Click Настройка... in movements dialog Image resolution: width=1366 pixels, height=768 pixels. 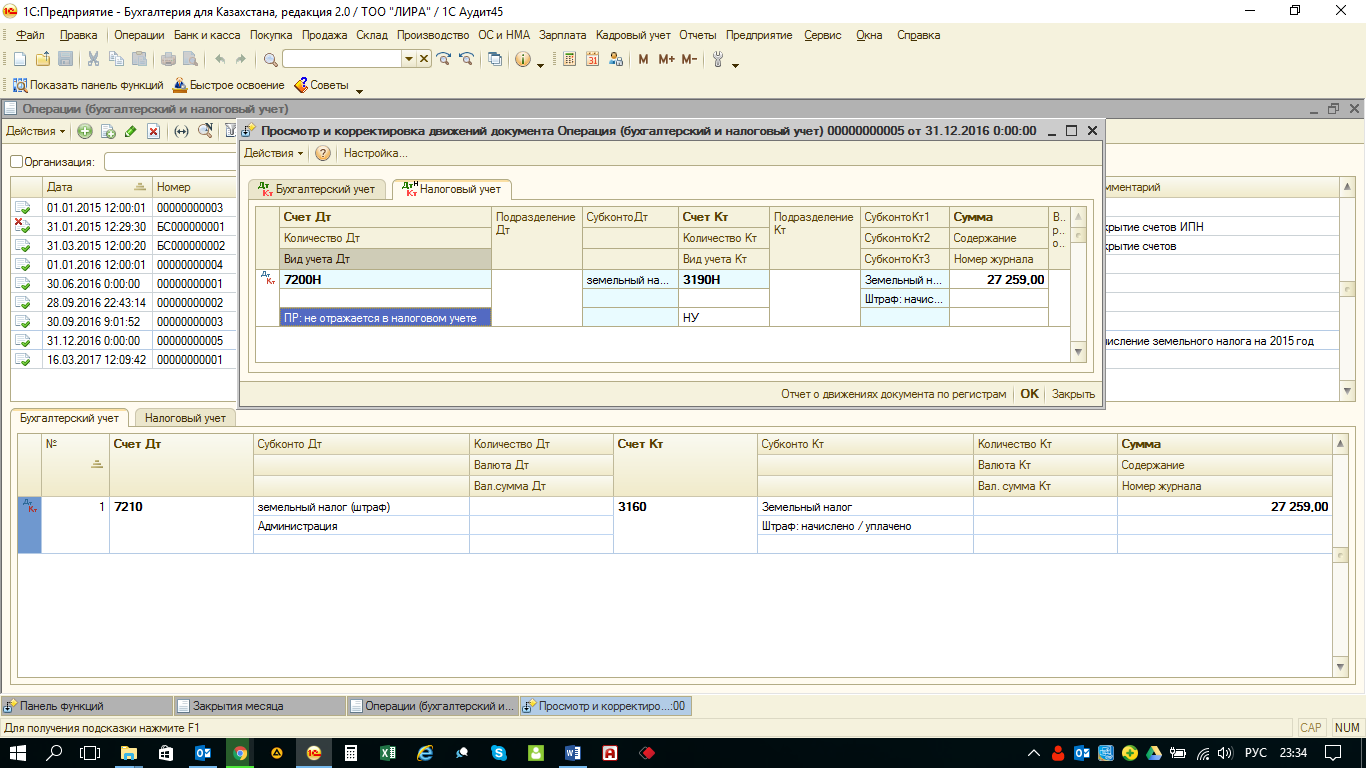click(x=375, y=153)
